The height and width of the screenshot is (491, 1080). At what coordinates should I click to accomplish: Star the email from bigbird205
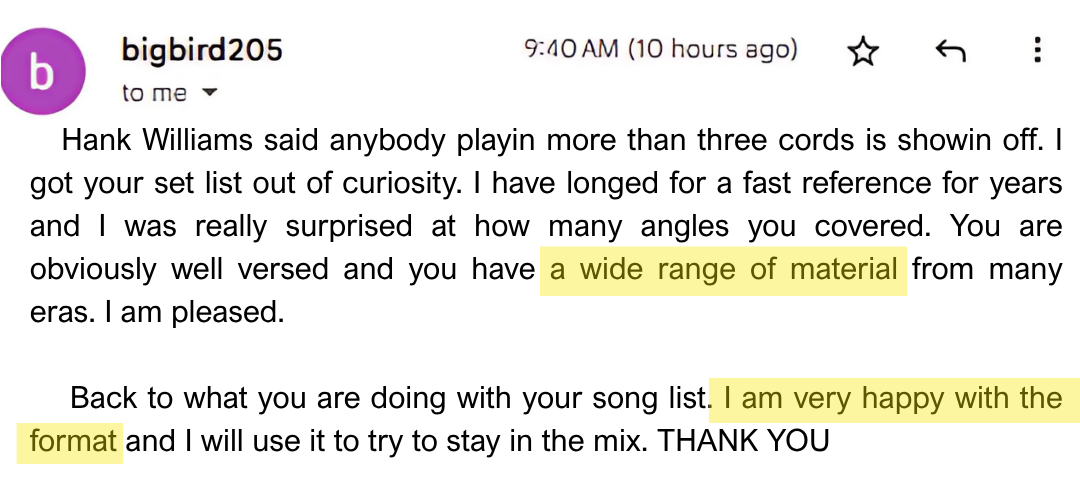point(862,52)
